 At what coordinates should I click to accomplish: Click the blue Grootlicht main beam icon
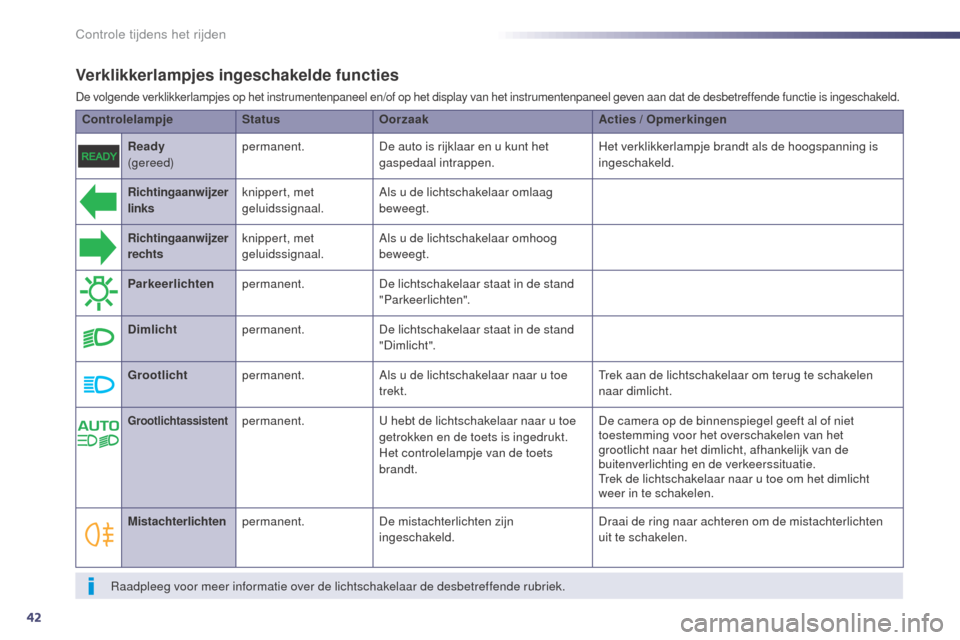(99, 384)
